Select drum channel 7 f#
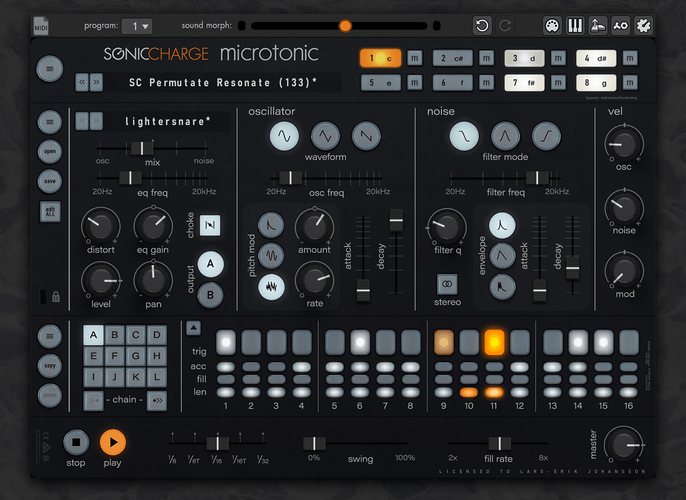 (x=524, y=82)
